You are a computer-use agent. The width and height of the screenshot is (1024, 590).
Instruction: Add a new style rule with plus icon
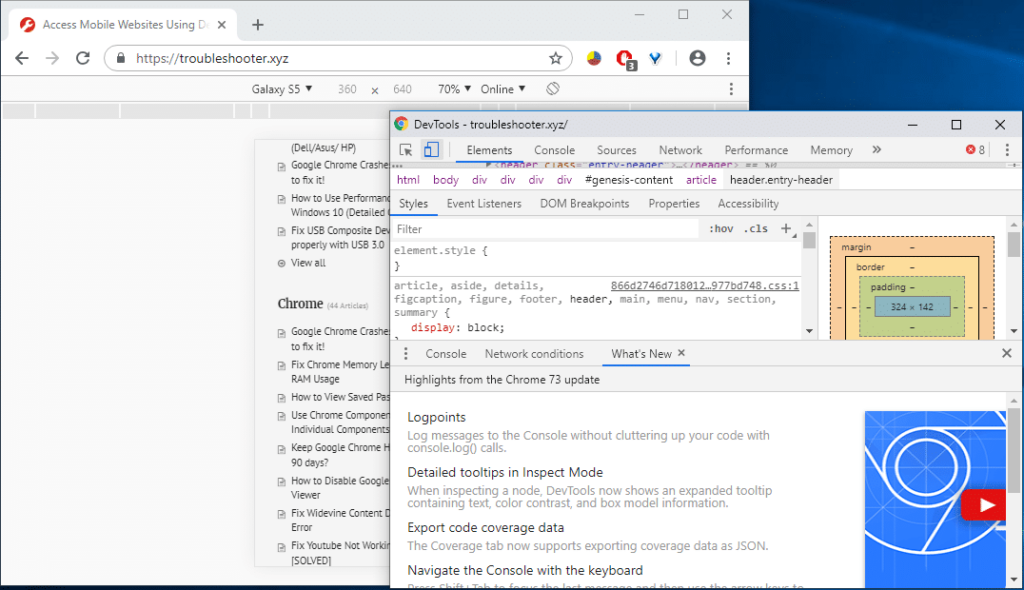click(786, 229)
